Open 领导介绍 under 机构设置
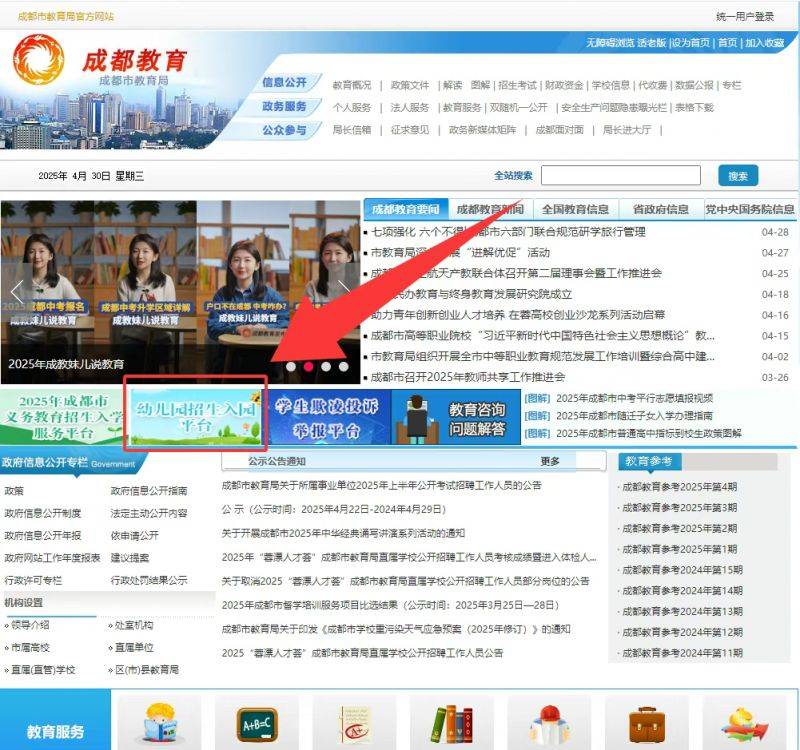The height and width of the screenshot is (750, 800). (30, 625)
